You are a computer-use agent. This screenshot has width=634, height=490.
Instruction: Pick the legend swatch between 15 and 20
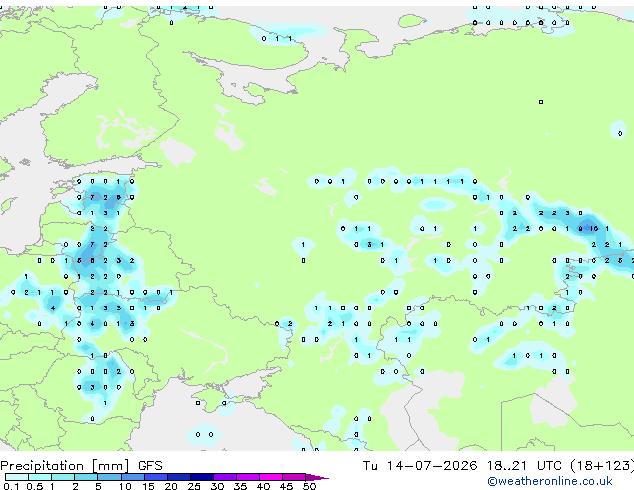coord(155,477)
